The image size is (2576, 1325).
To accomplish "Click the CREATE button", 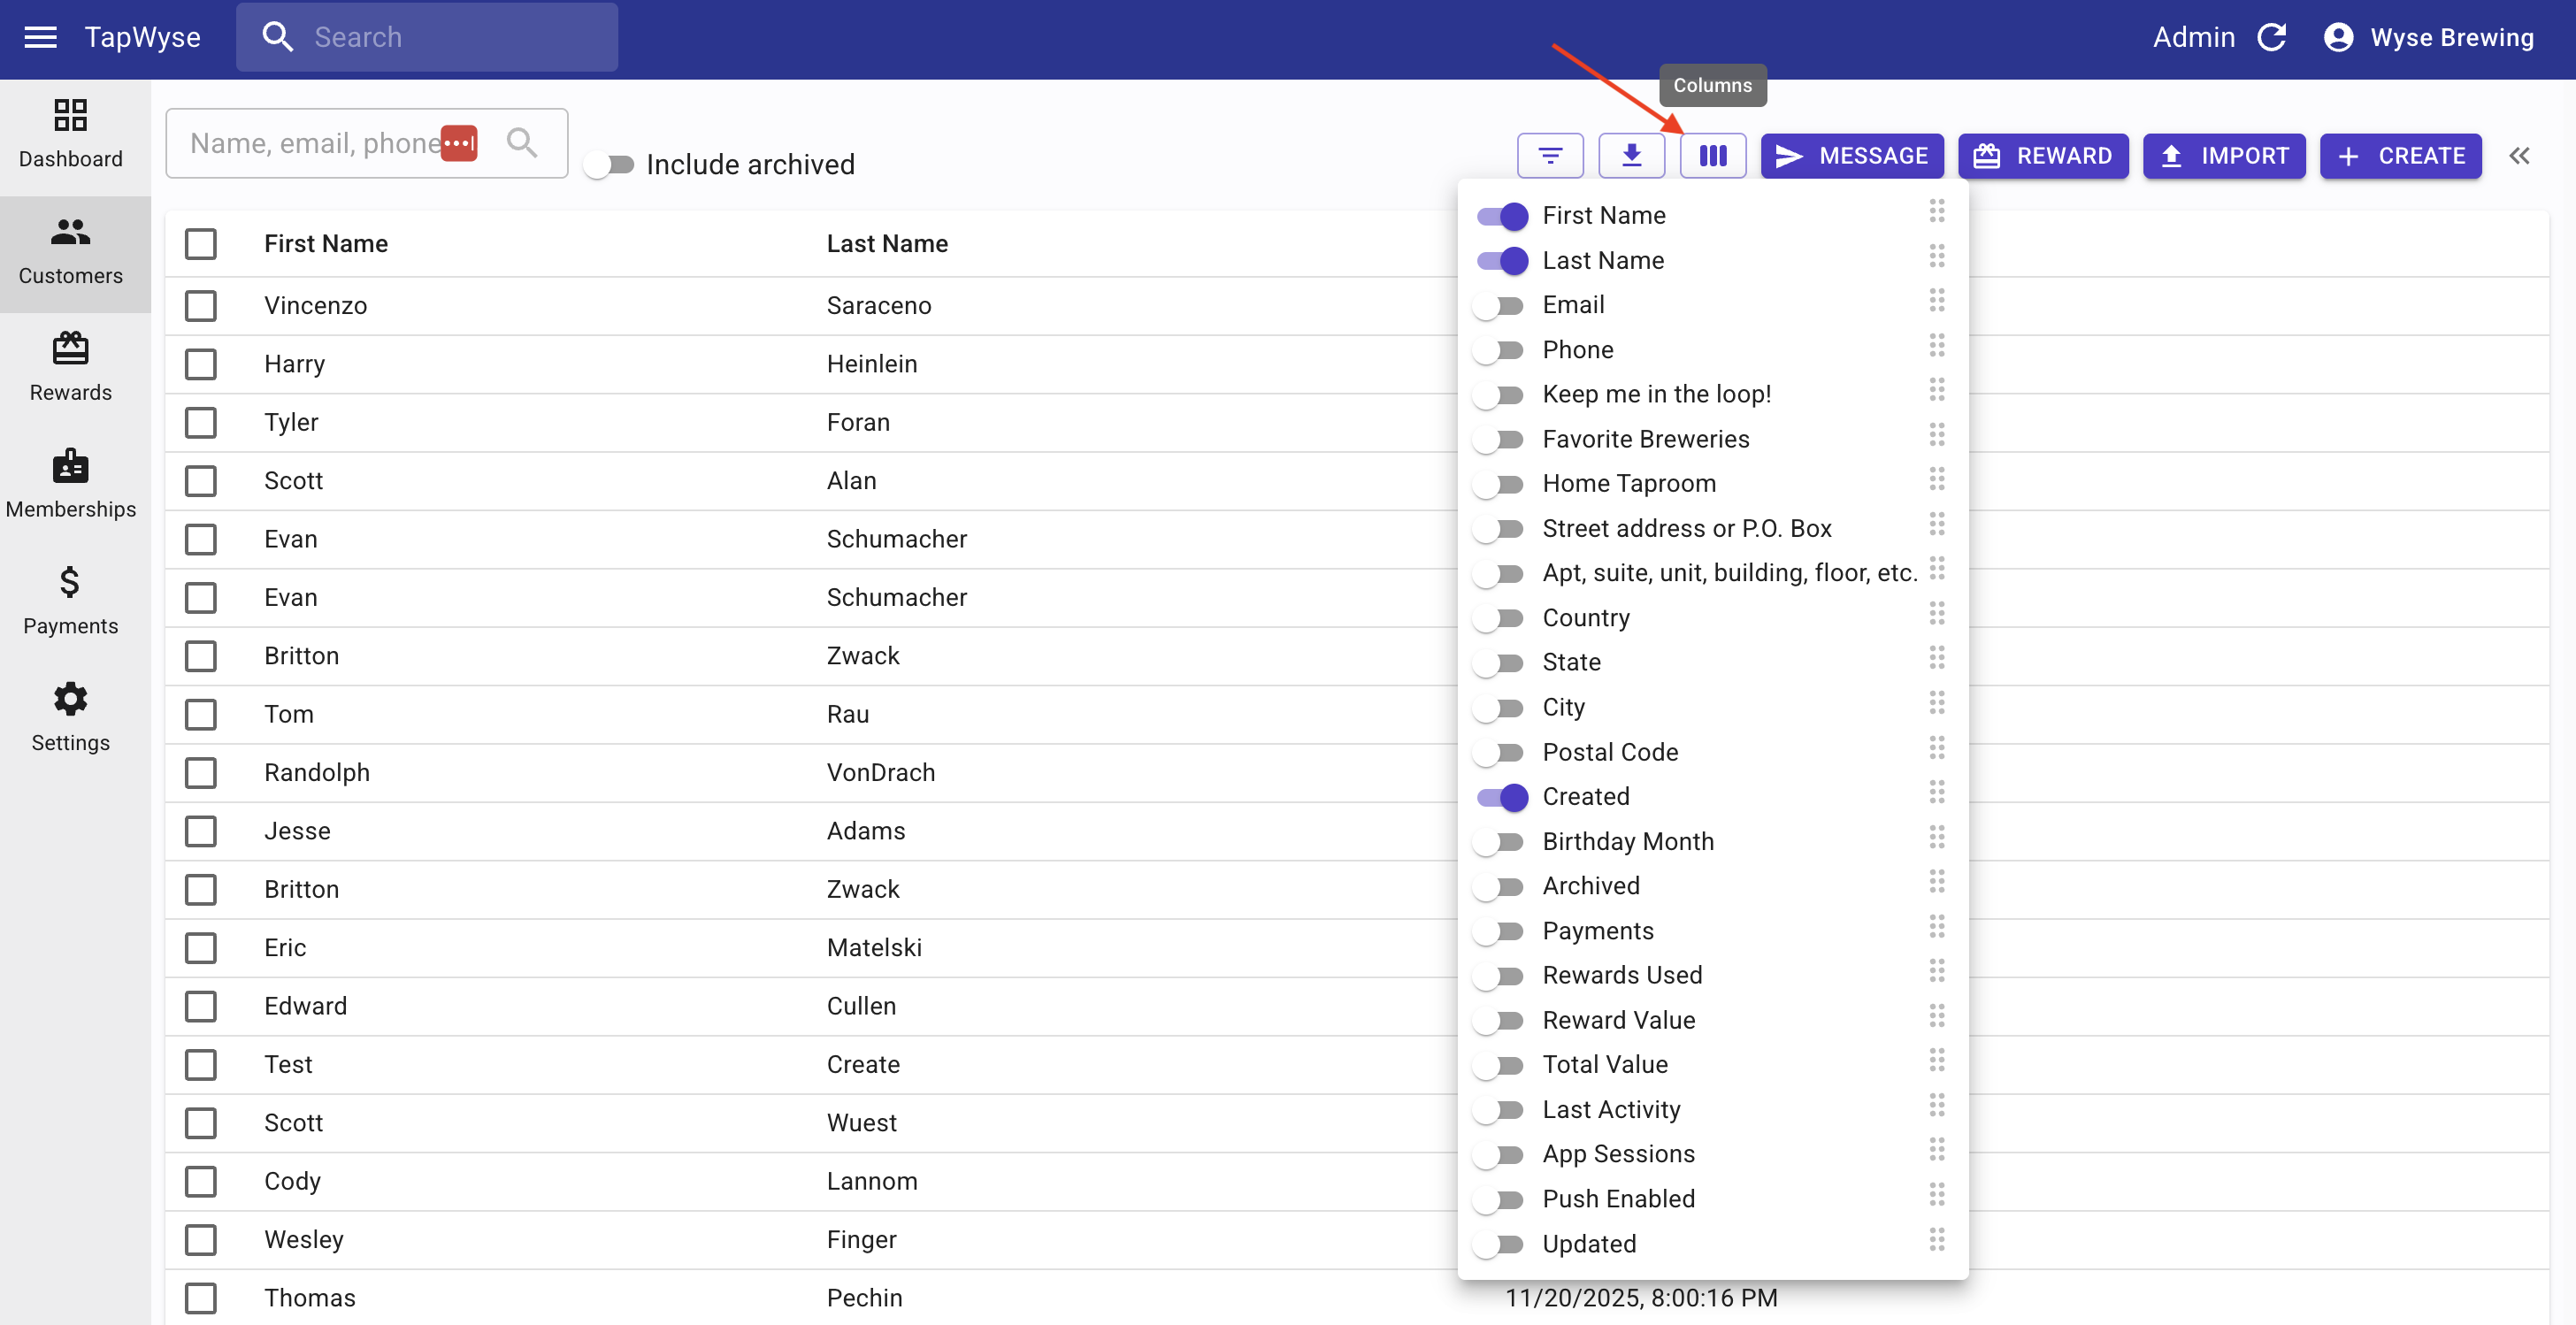I will [2399, 156].
